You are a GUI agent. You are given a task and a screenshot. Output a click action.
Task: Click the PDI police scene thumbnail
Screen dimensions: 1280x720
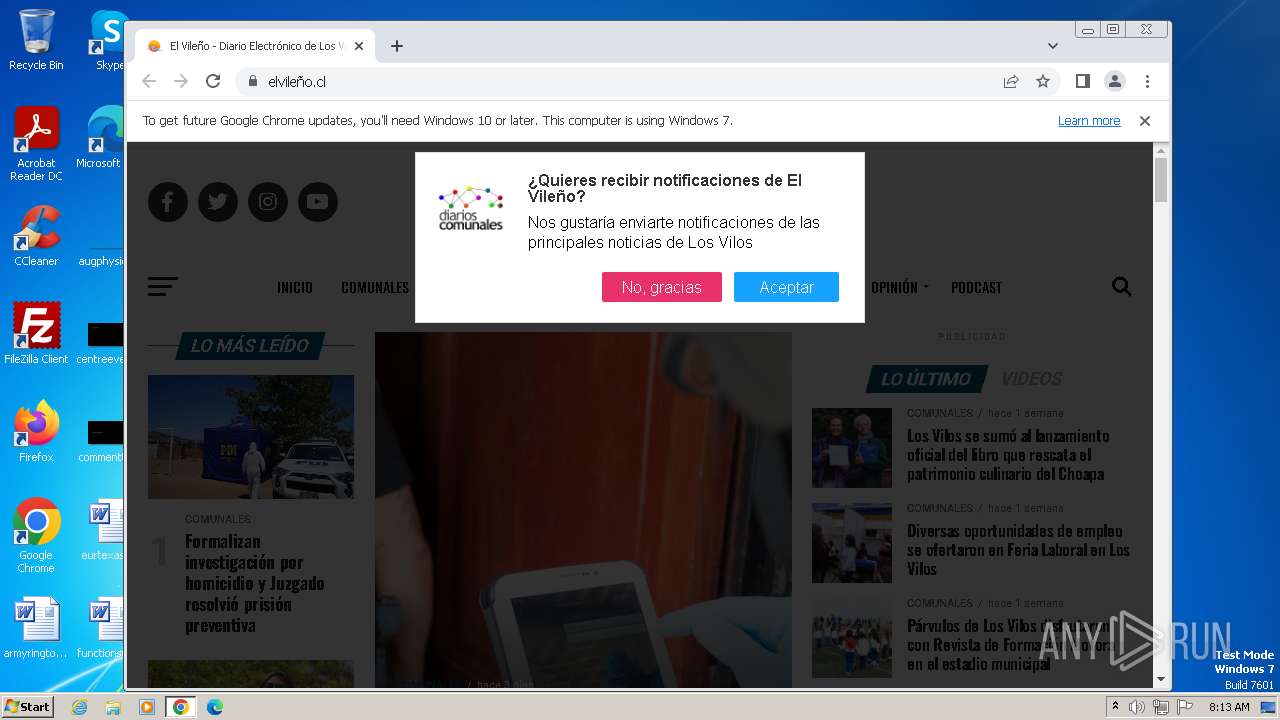[x=251, y=437]
